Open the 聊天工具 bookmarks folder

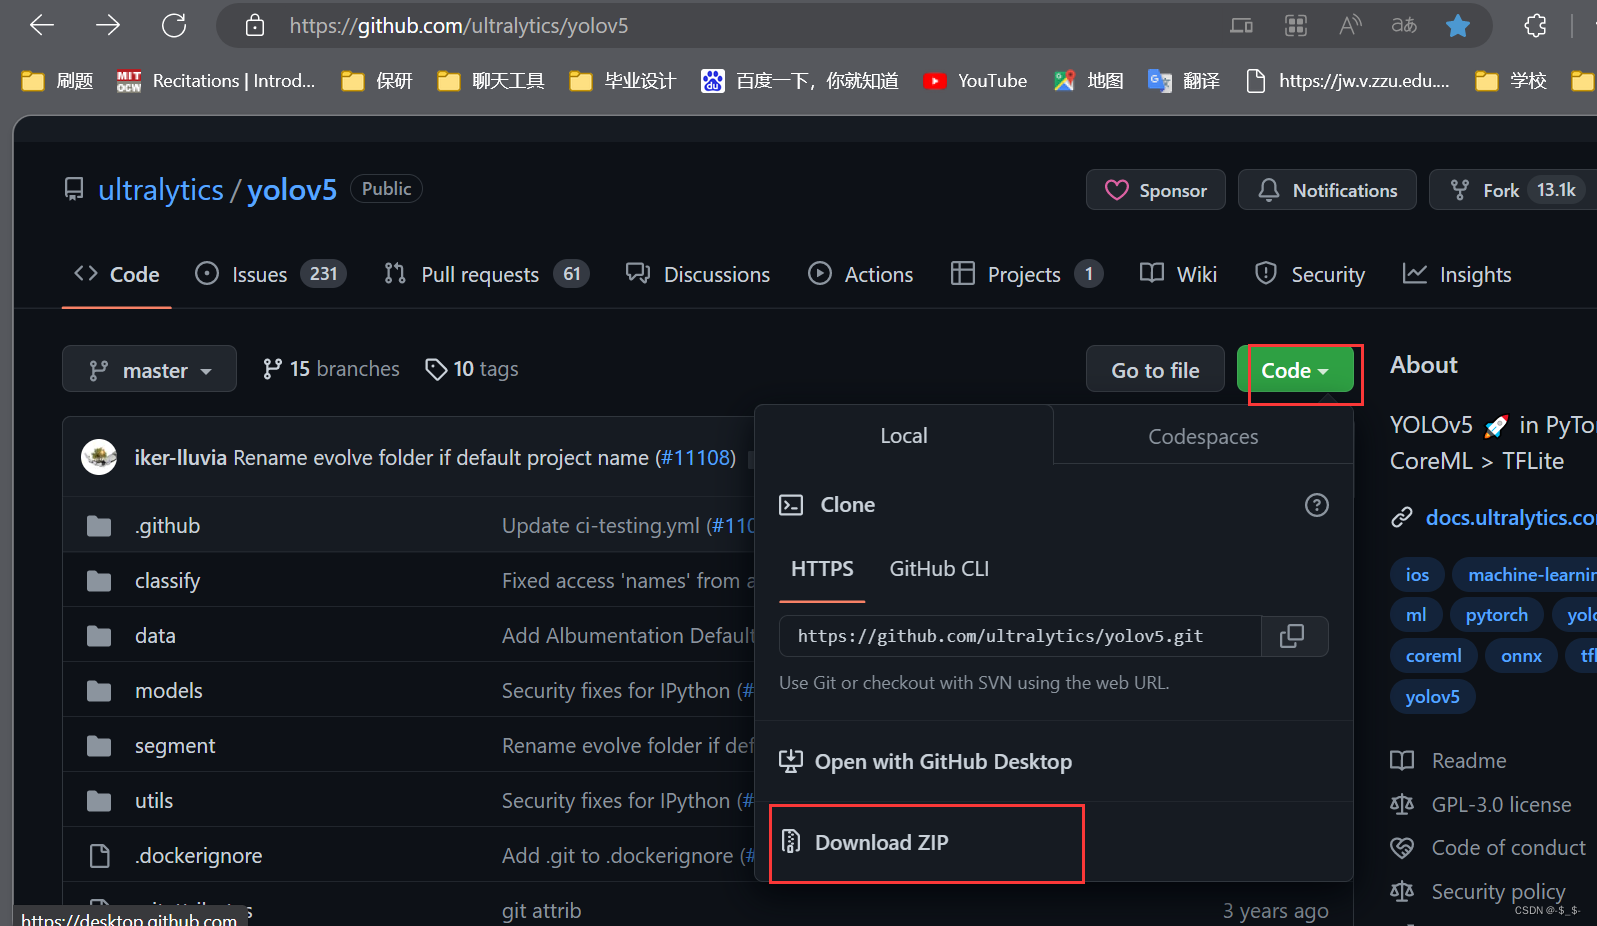click(490, 81)
